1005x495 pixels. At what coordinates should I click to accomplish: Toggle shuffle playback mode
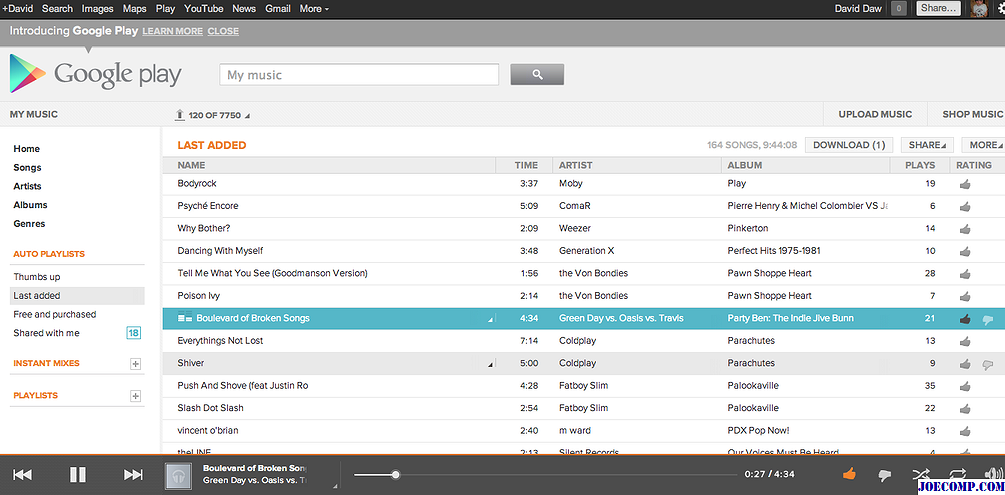point(922,475)
